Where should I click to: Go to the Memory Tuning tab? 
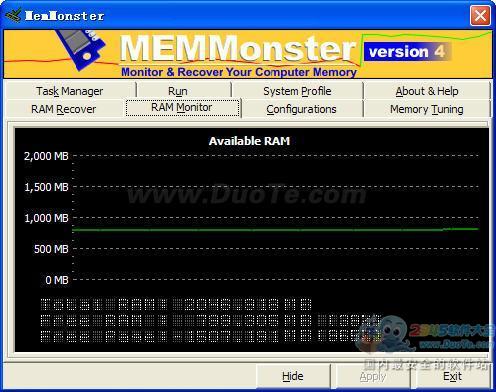427,109
